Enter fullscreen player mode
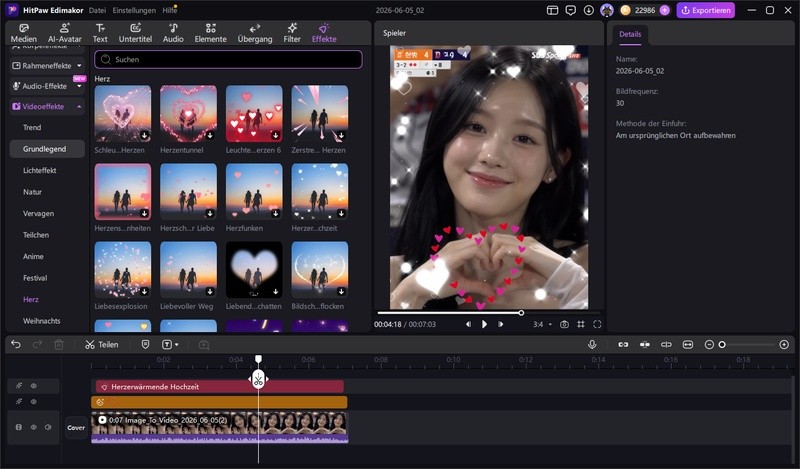Screen dimensions: 800x469 tap(597, 324)
